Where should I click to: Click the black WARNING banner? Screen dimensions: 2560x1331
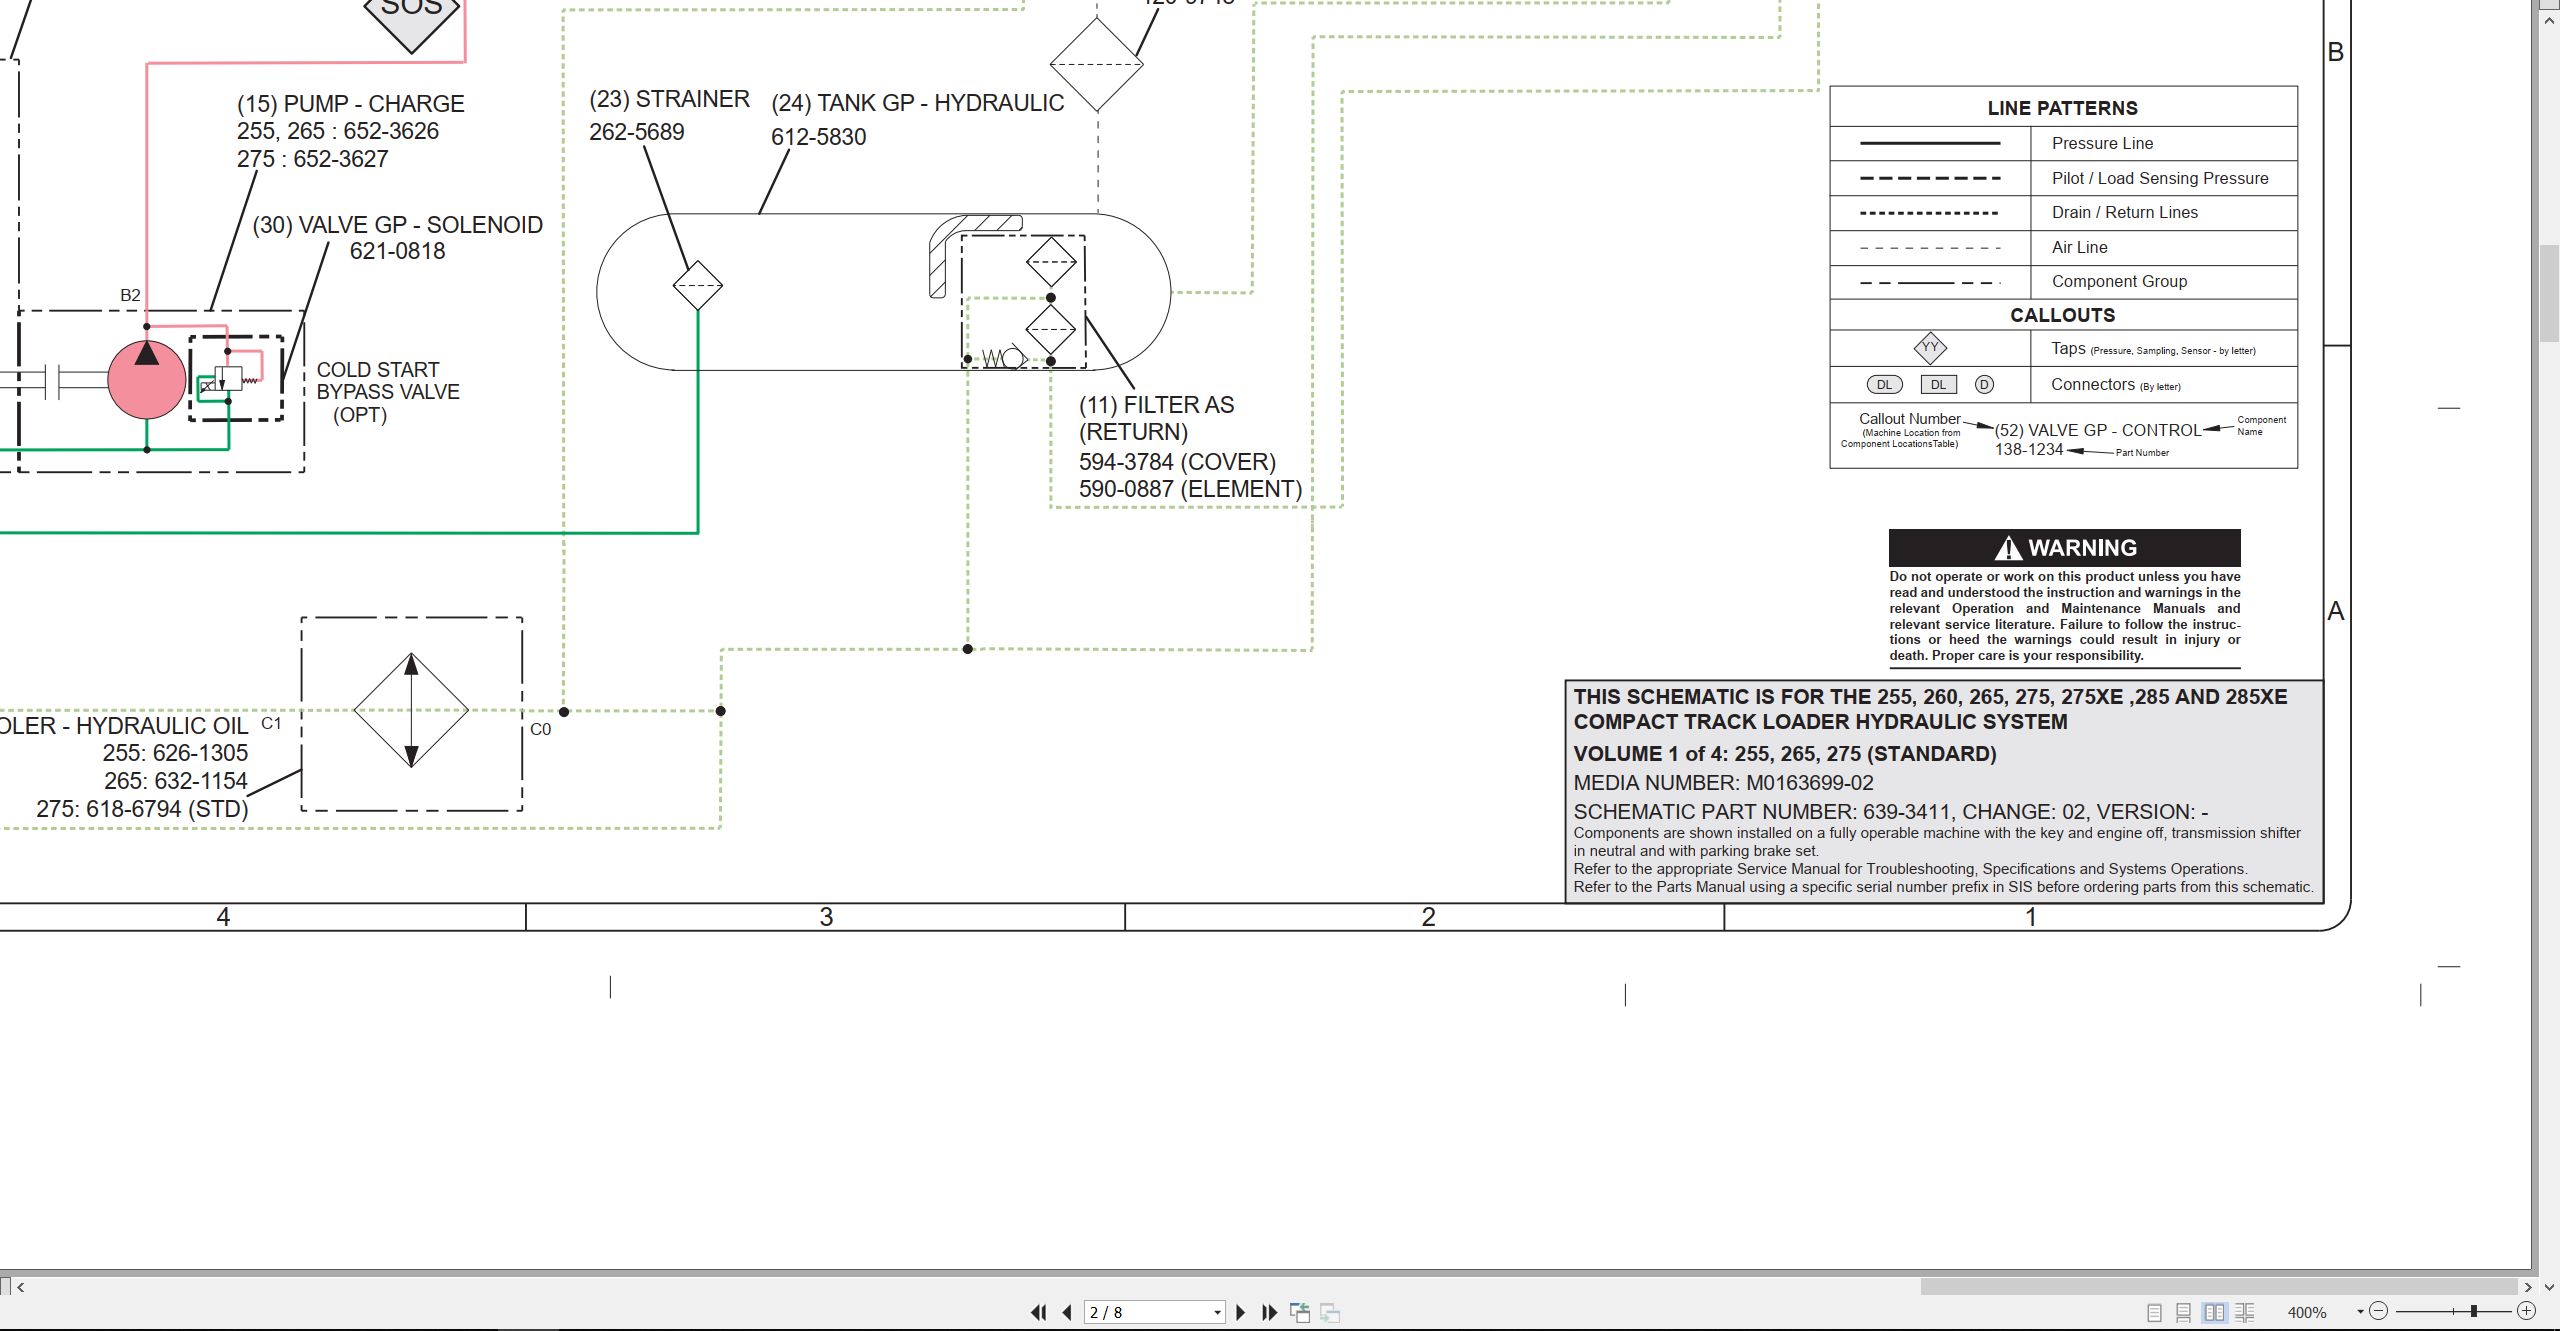click(2064, 548)
